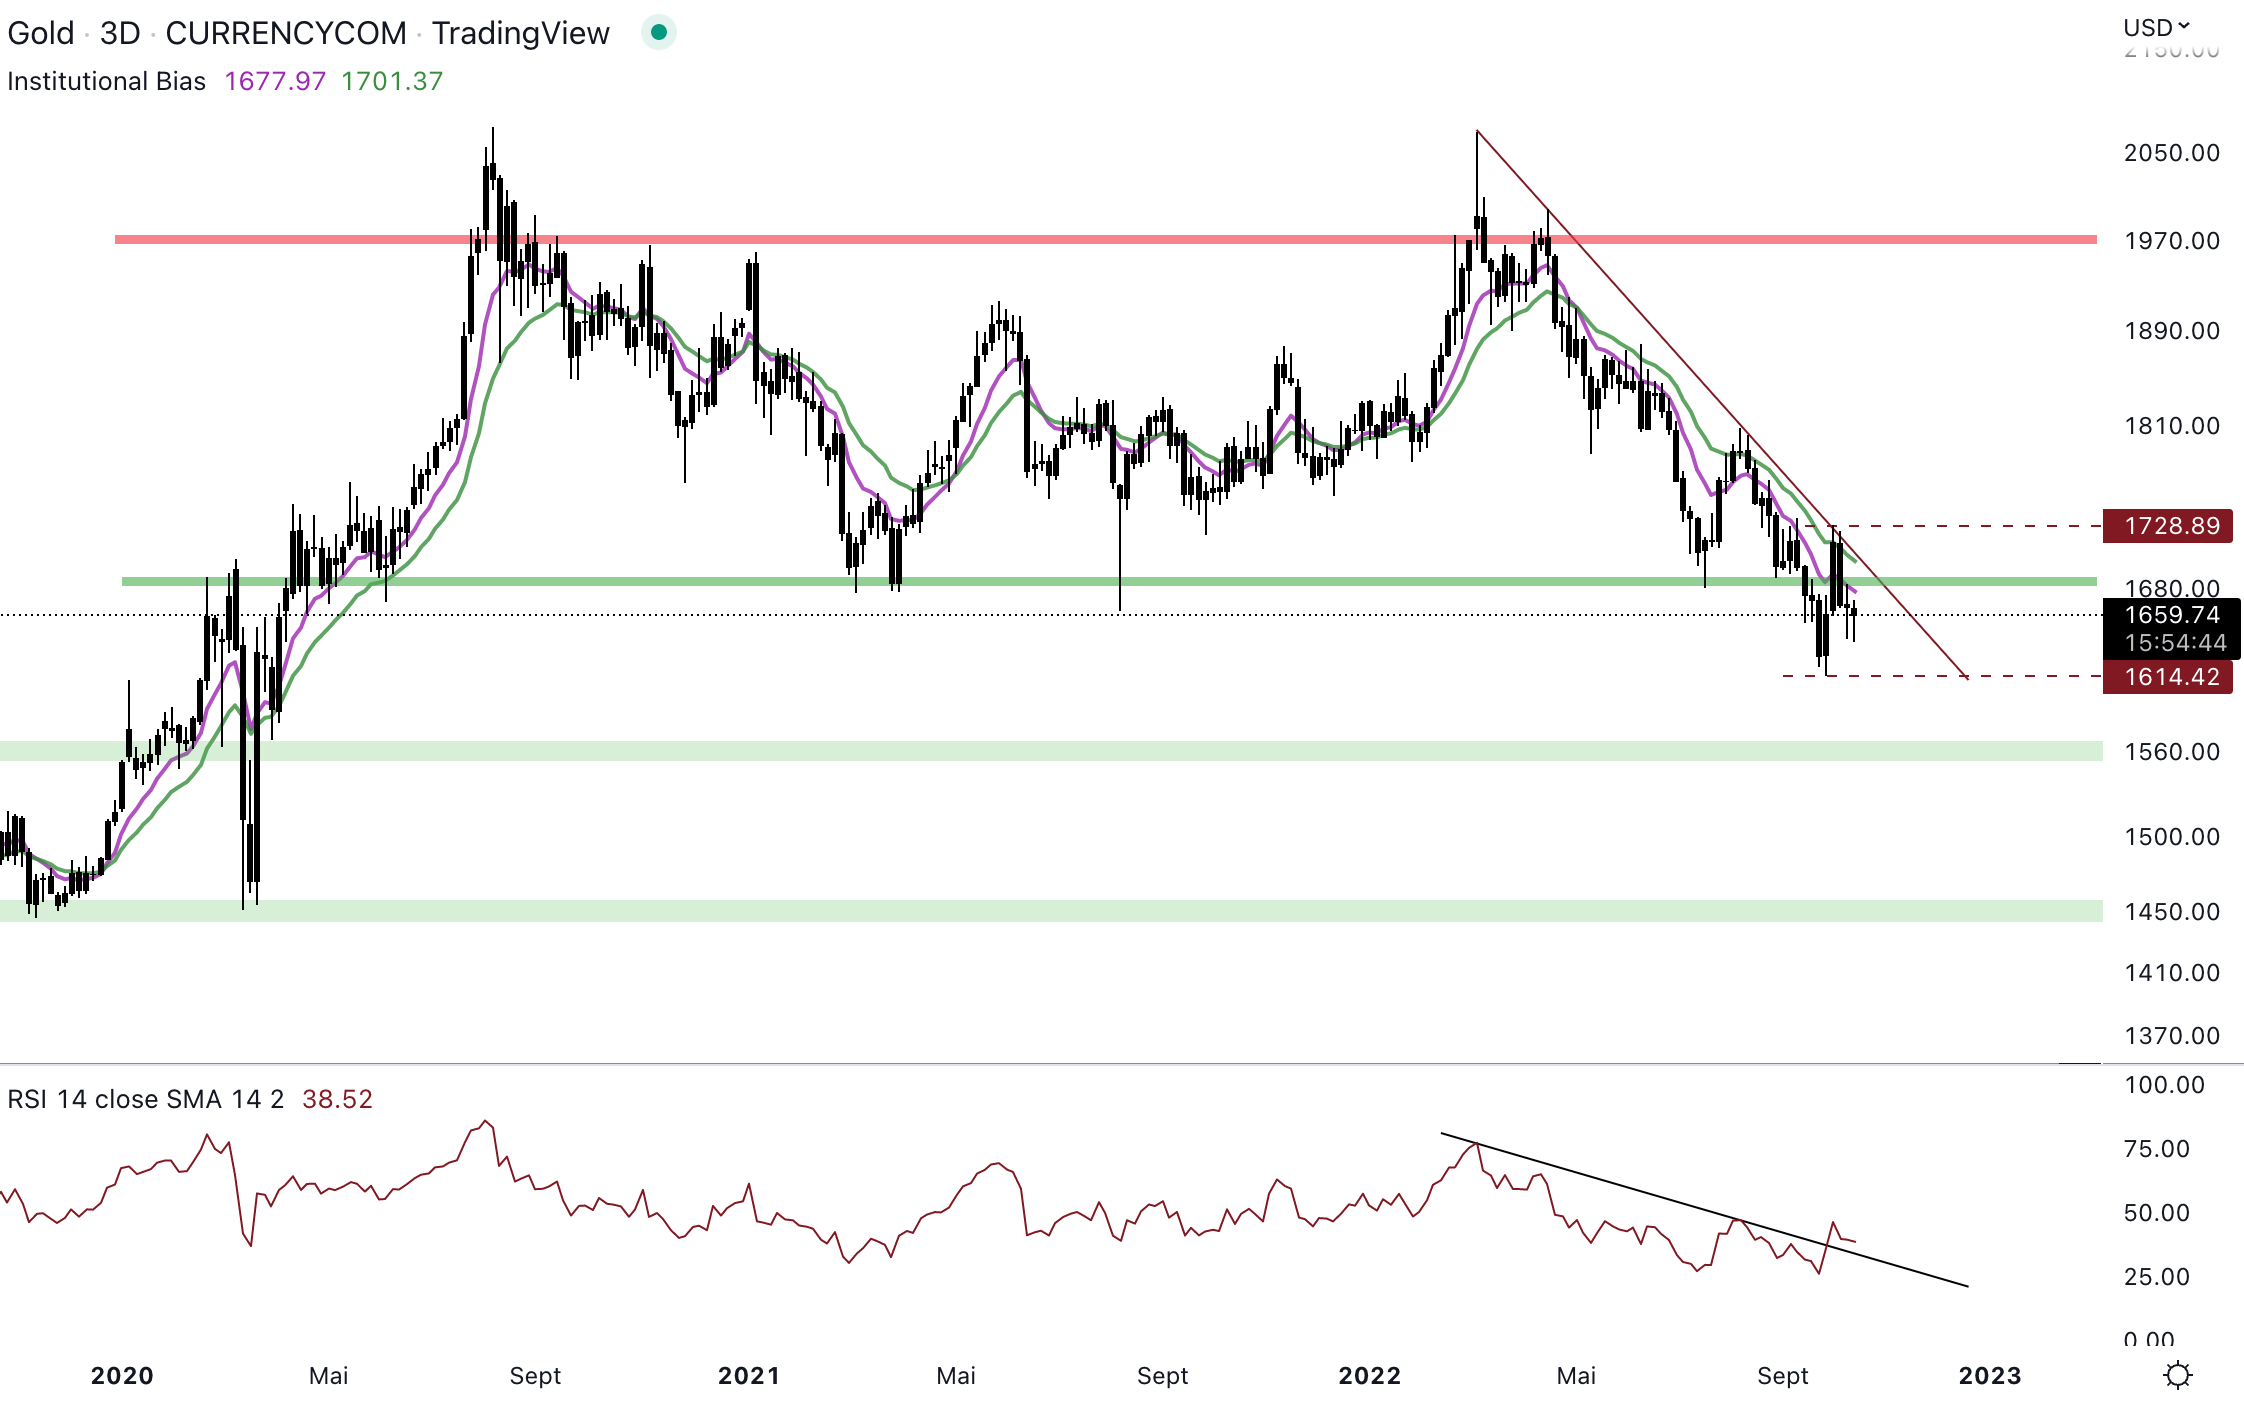Click the 2023 label on time axis
2244x1401 pixels.
coord(1989,1375)
